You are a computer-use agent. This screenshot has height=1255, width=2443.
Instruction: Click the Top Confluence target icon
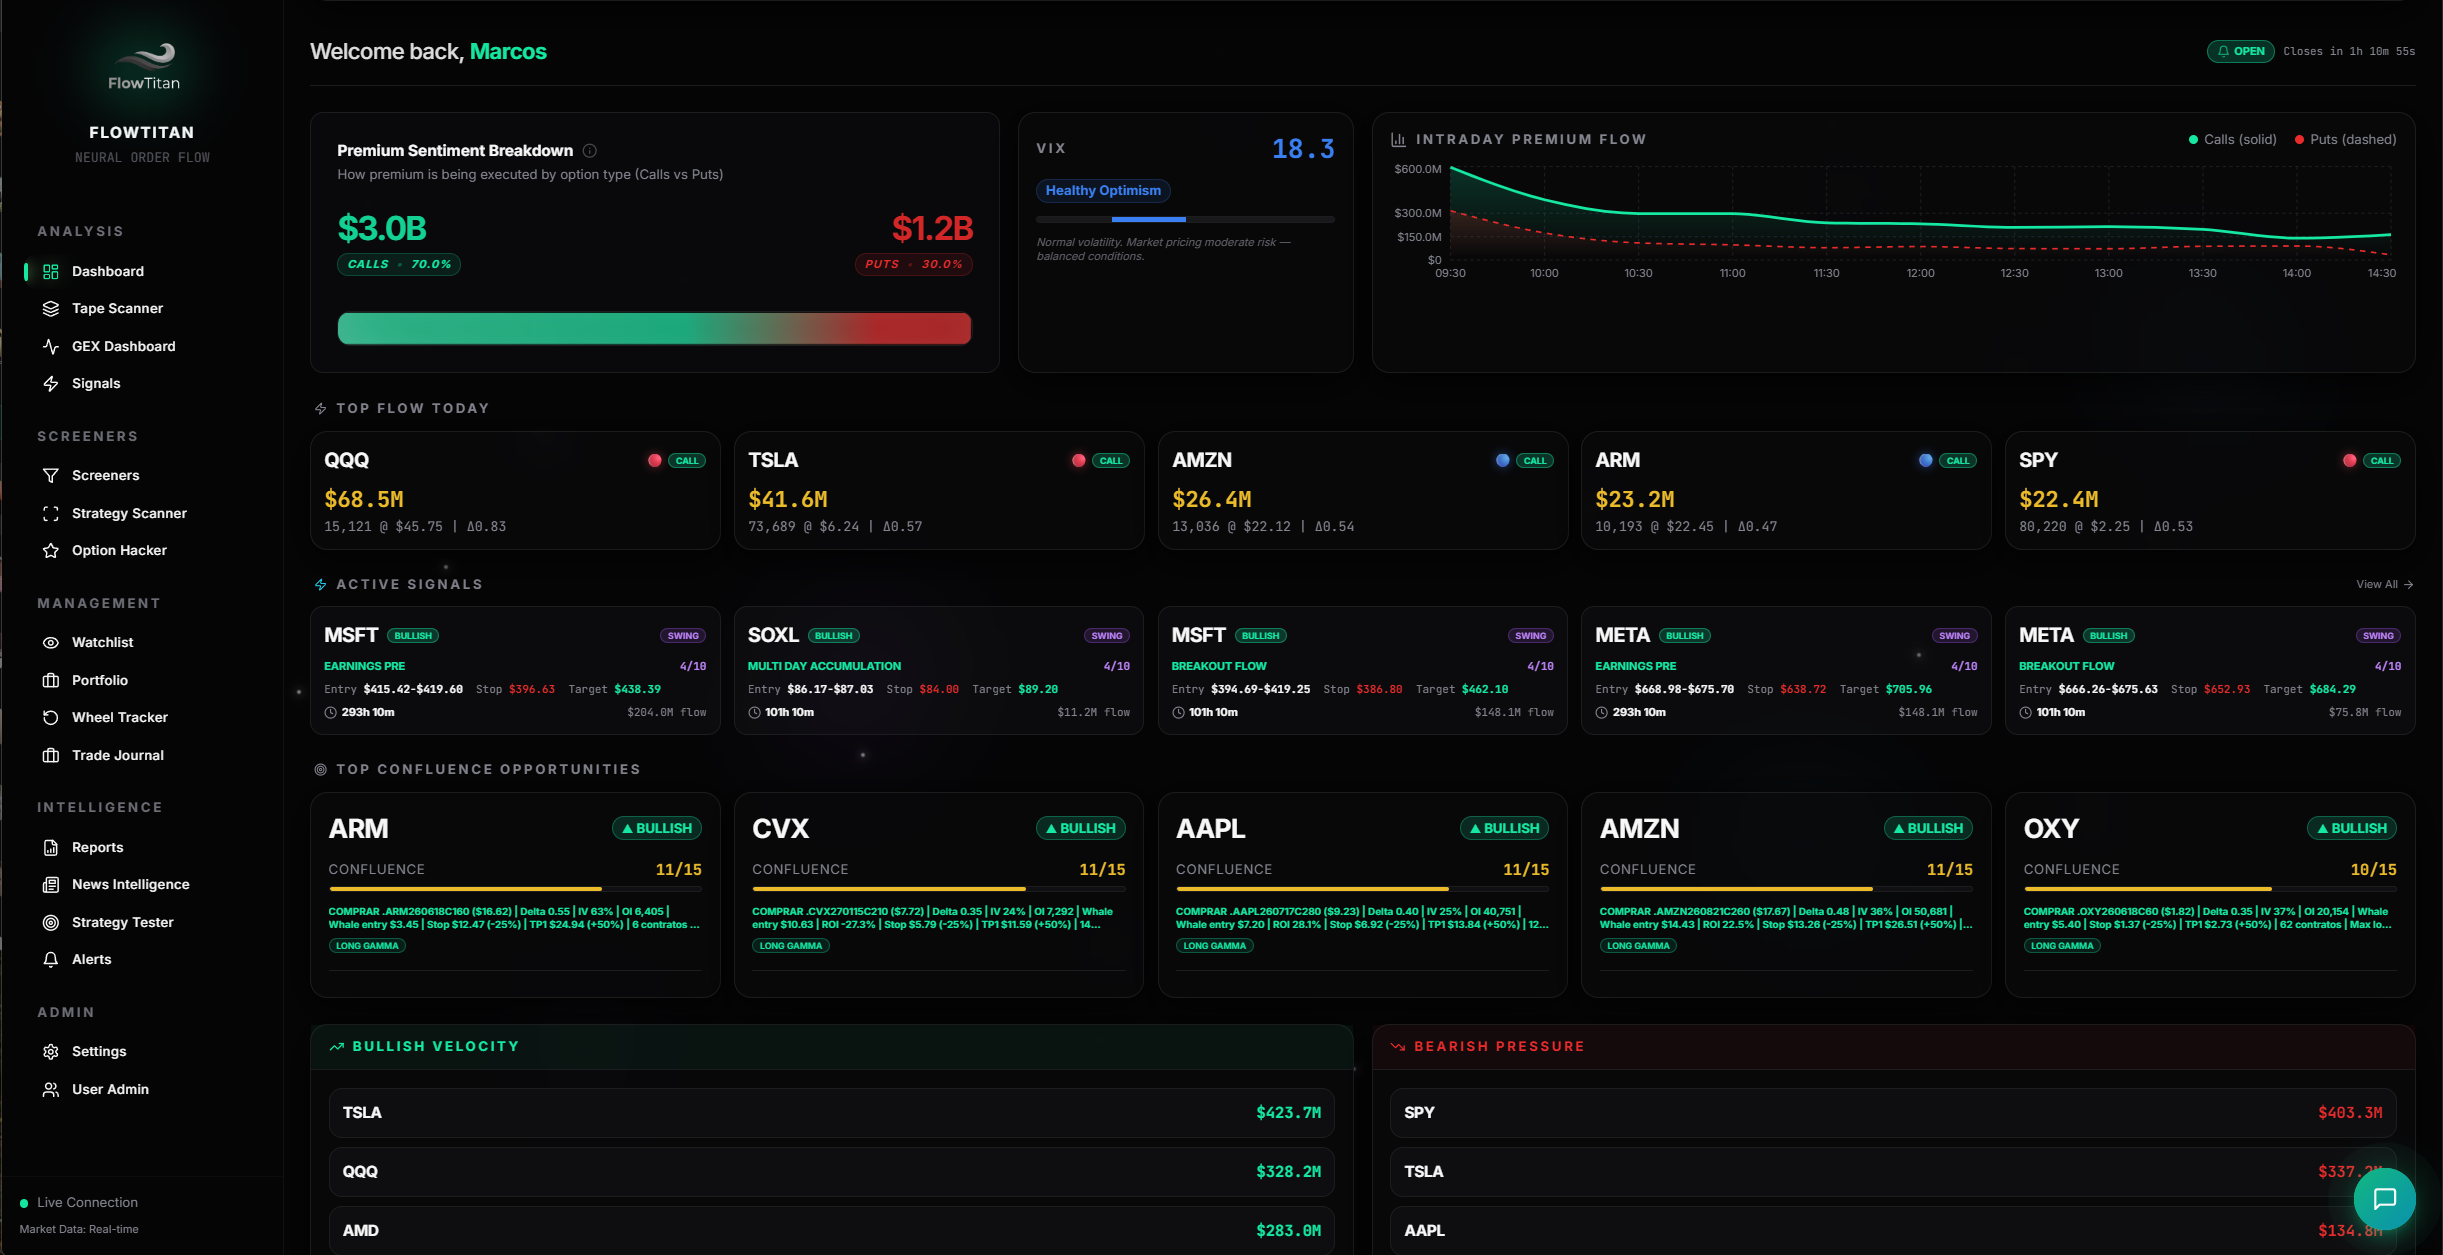[x=321, y=769]
